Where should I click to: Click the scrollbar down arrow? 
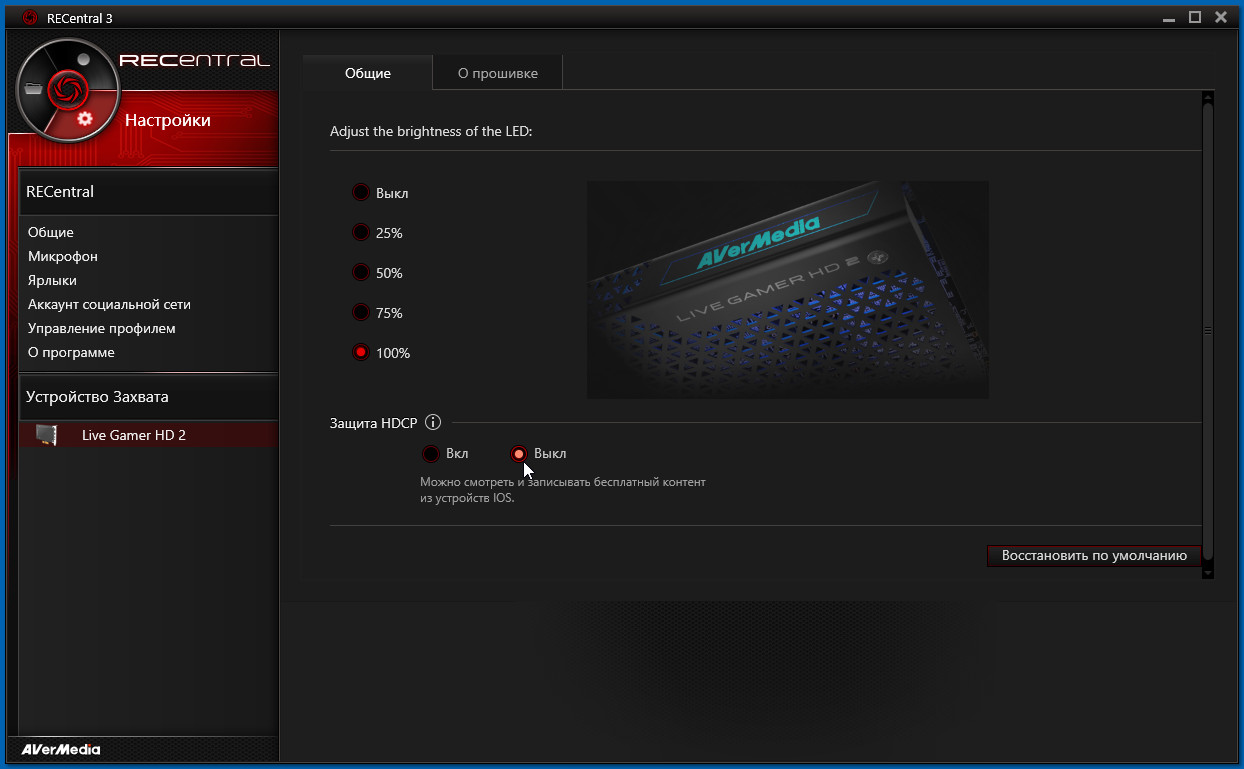(x=1208, y=572)
